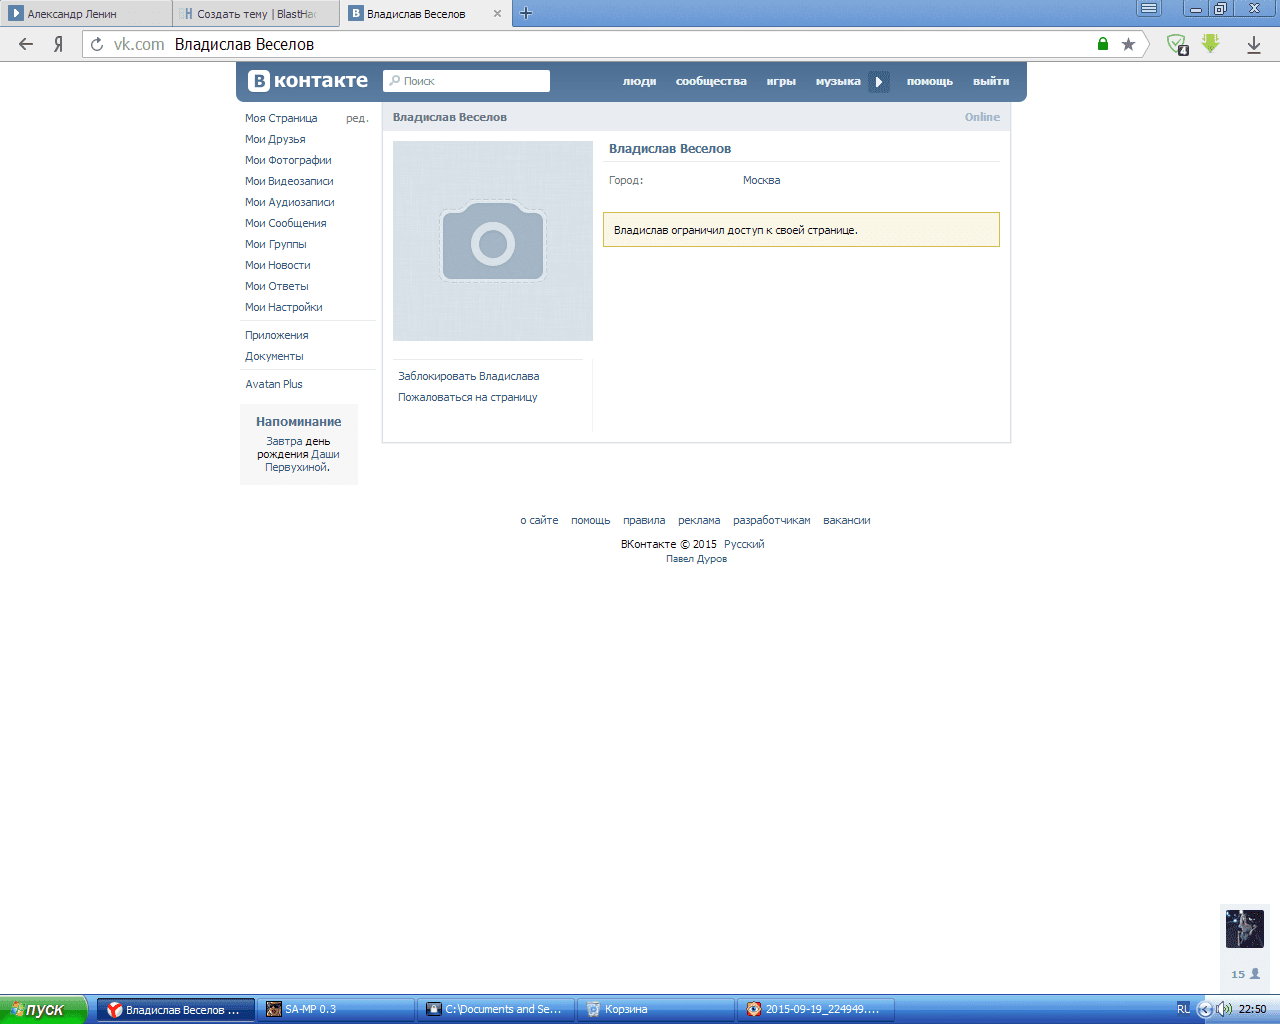
Task: Click the VKontakte logo in header
Action: point(308,81)
